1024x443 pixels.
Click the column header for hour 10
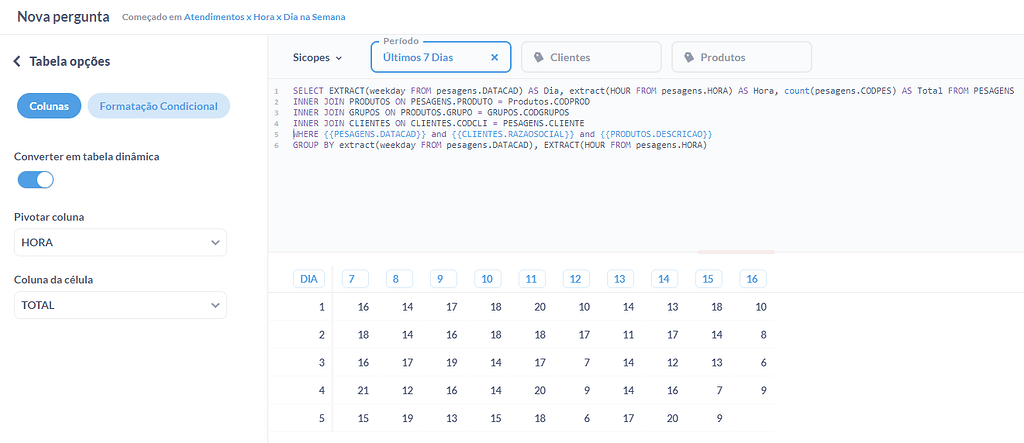point(487,279)
